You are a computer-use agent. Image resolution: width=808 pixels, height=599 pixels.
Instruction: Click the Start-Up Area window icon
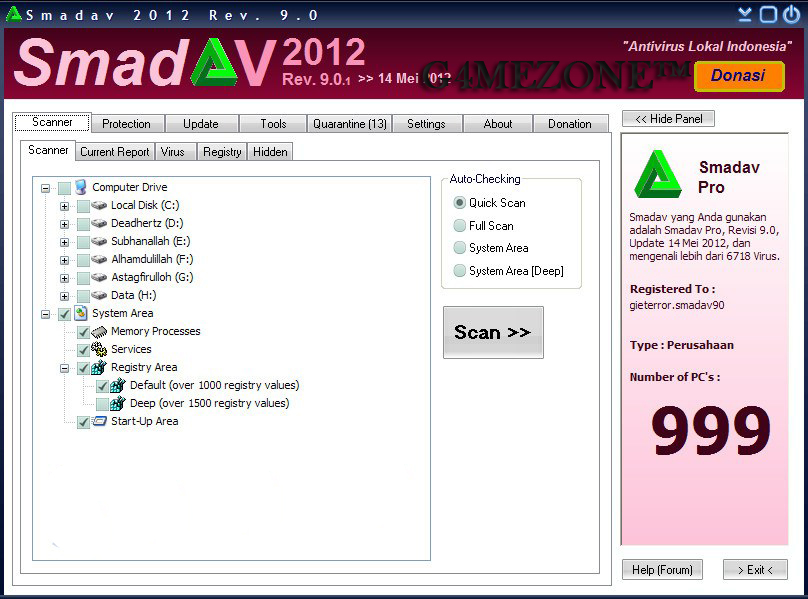(99, 421)
